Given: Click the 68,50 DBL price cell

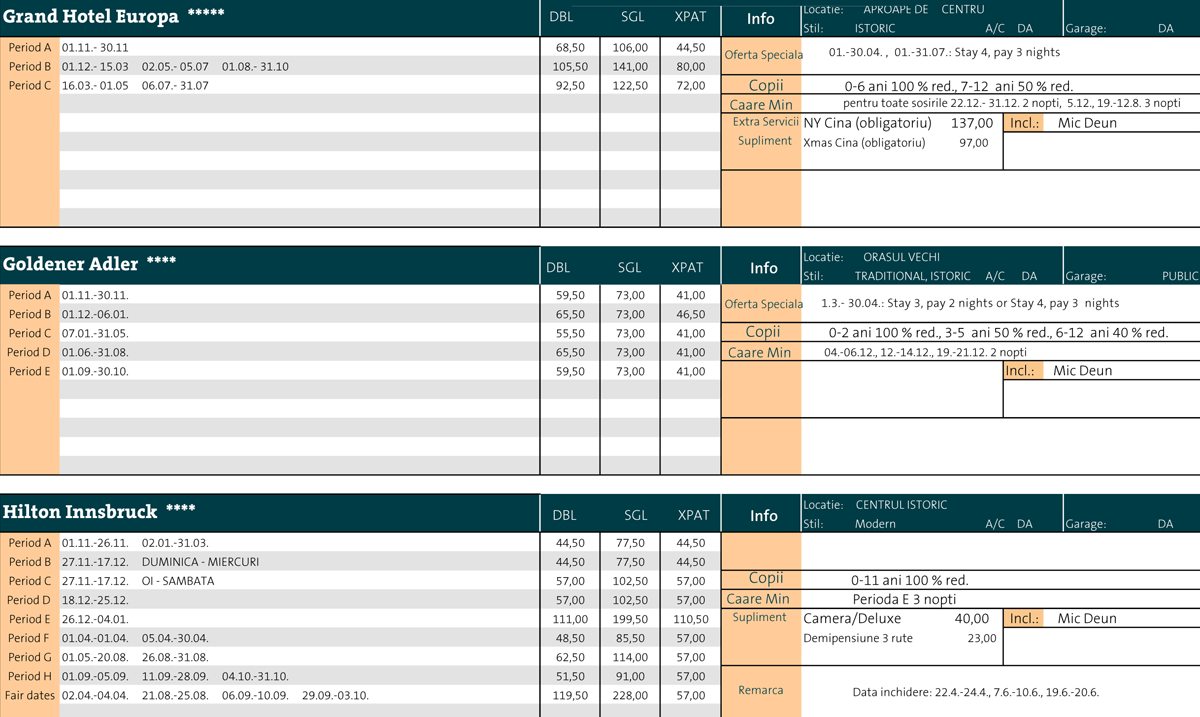Looking at the screenshot, I should tap(570, 48).
